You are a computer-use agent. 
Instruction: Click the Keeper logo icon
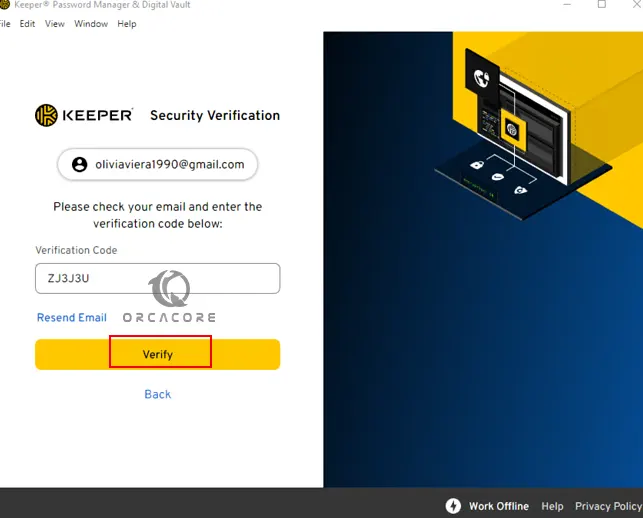pos(46,115)
